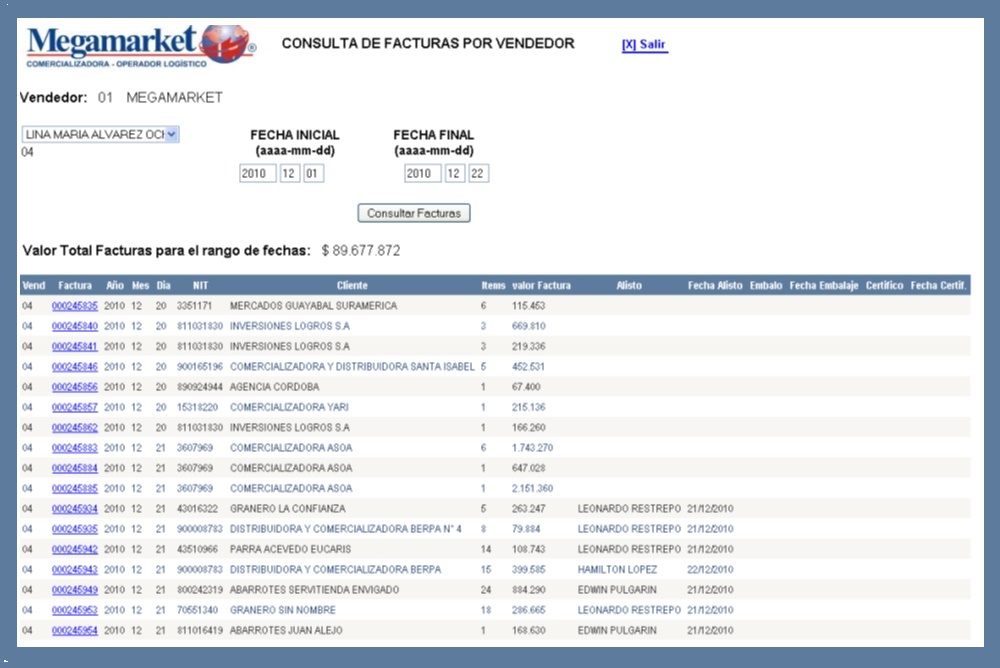1000x668 pixels.
Task: Click the Consultar Facturas button
Action: [x=413, y=213]
